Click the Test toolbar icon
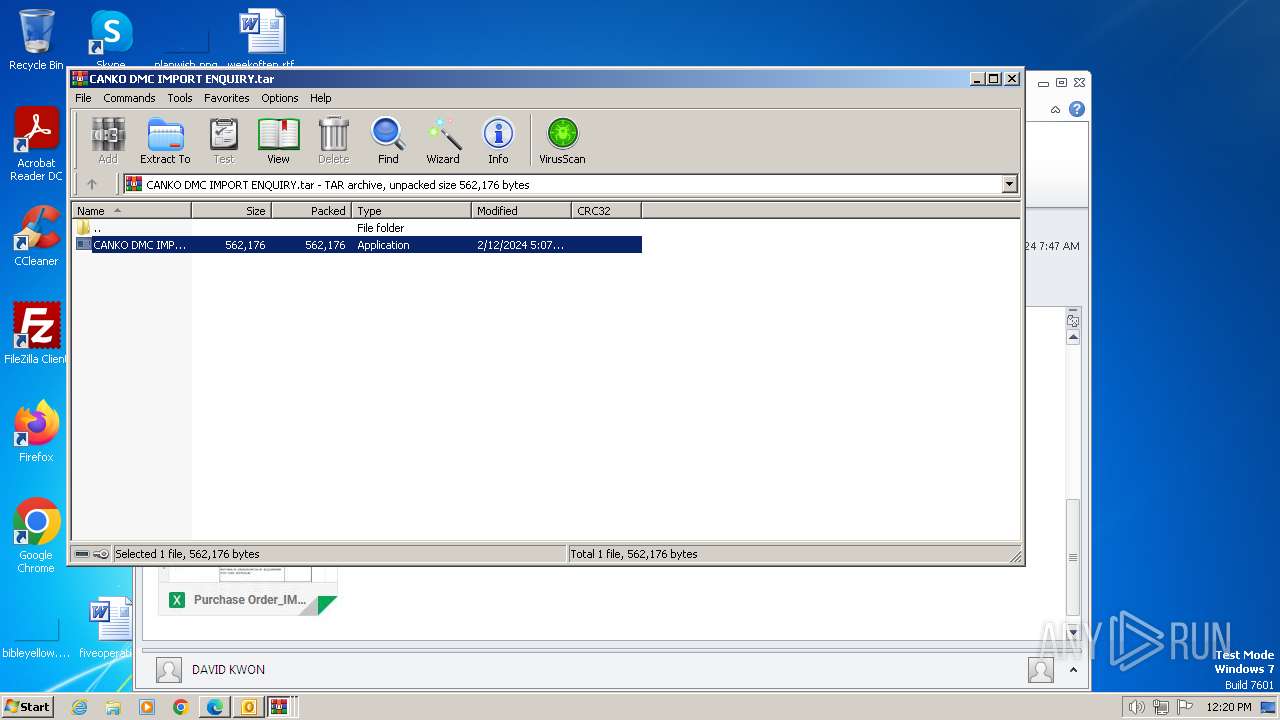This screenshot has width=1280, height=720. coord(223,140)
